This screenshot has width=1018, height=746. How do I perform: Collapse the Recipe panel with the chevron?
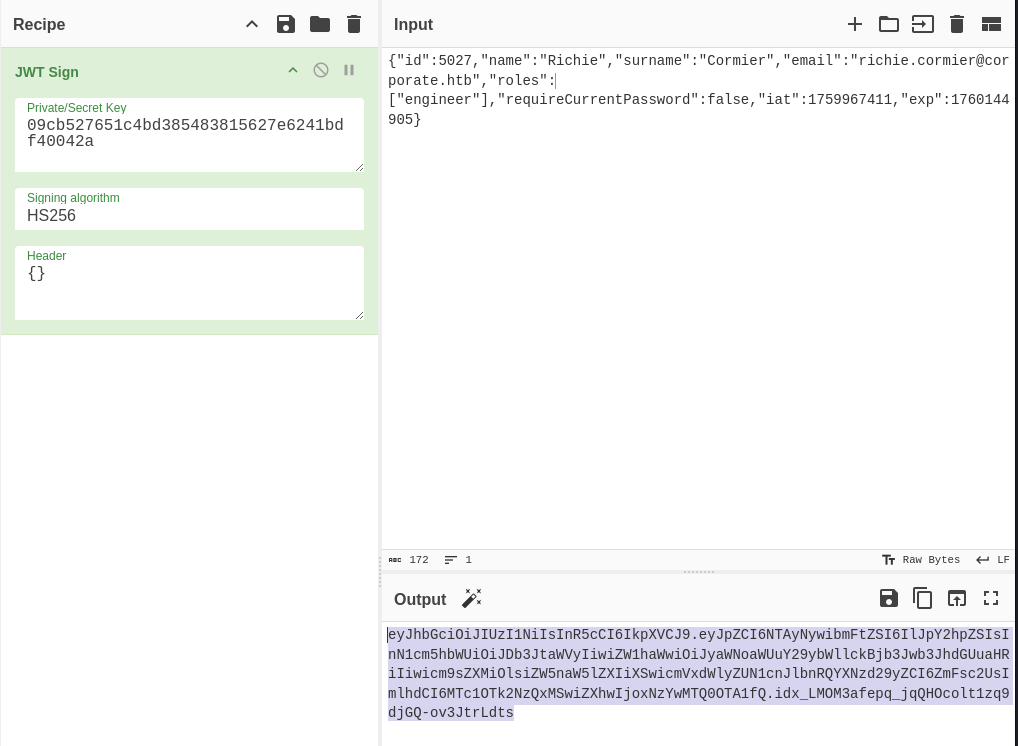click(252, 24)
